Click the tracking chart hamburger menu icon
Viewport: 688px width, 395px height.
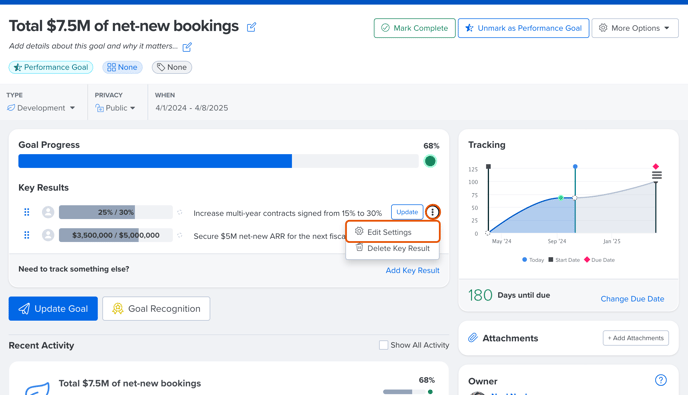(x=656, y=175)
